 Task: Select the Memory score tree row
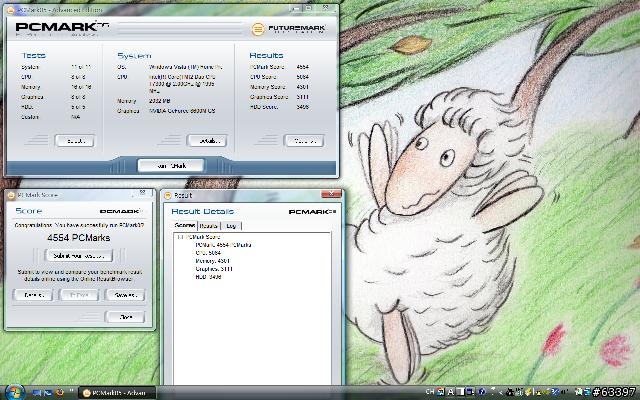pos(212,261)
